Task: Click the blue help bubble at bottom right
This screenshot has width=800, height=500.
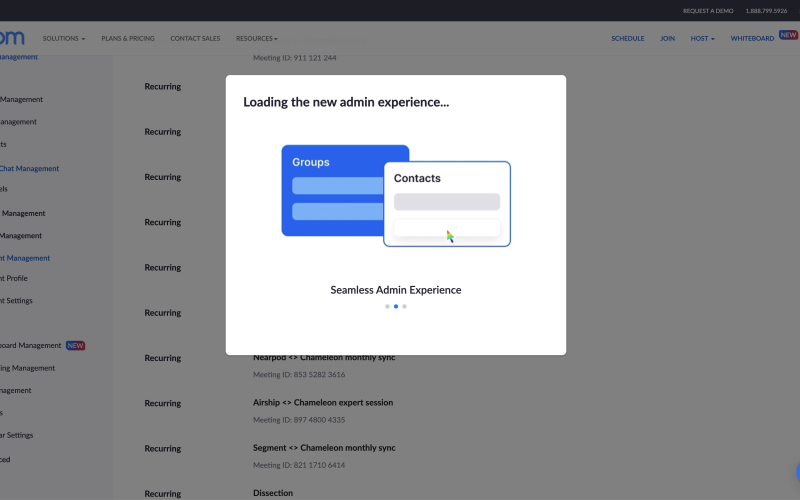Action: click(x=797, y=473)
